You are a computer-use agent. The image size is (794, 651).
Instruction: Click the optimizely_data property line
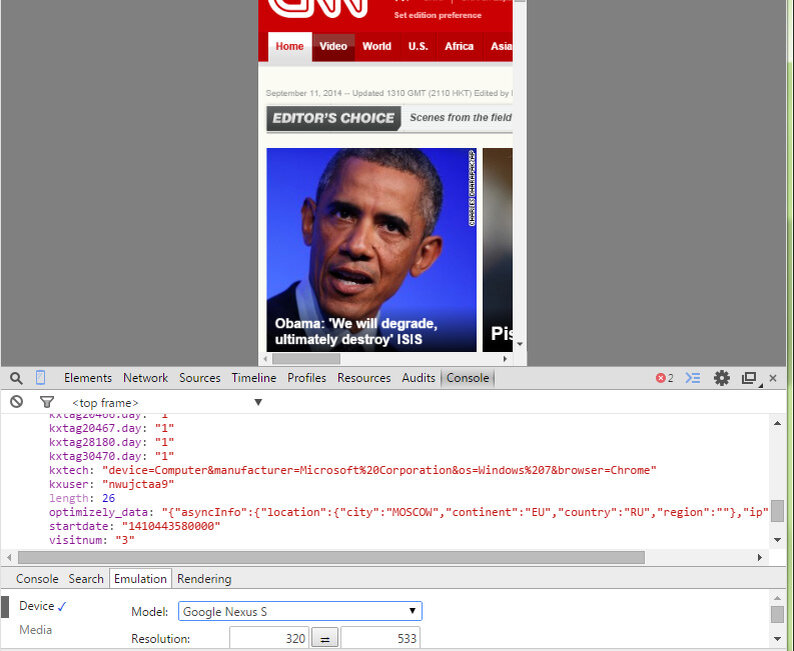[x=408, y=512]
